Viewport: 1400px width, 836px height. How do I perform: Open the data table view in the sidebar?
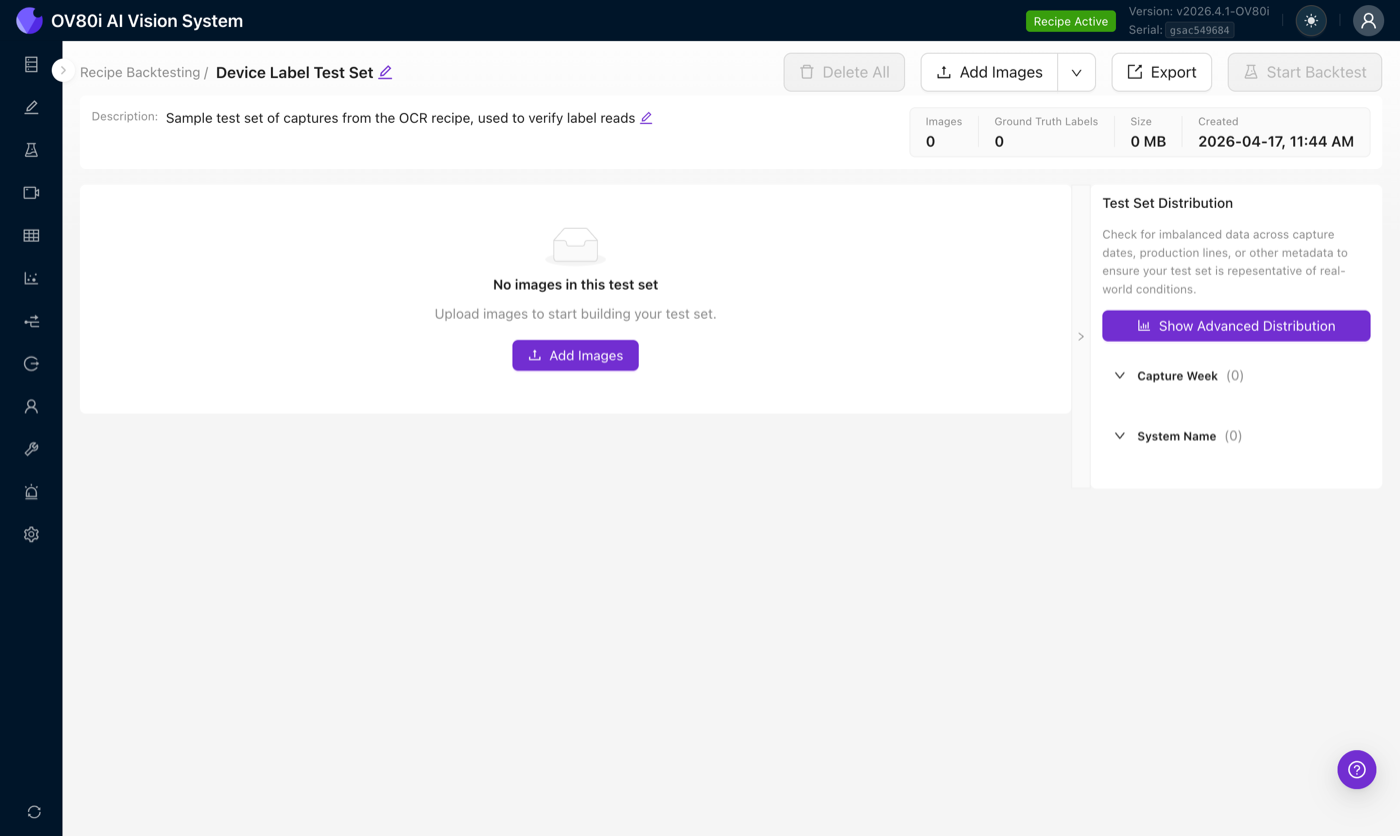point(31,235)
